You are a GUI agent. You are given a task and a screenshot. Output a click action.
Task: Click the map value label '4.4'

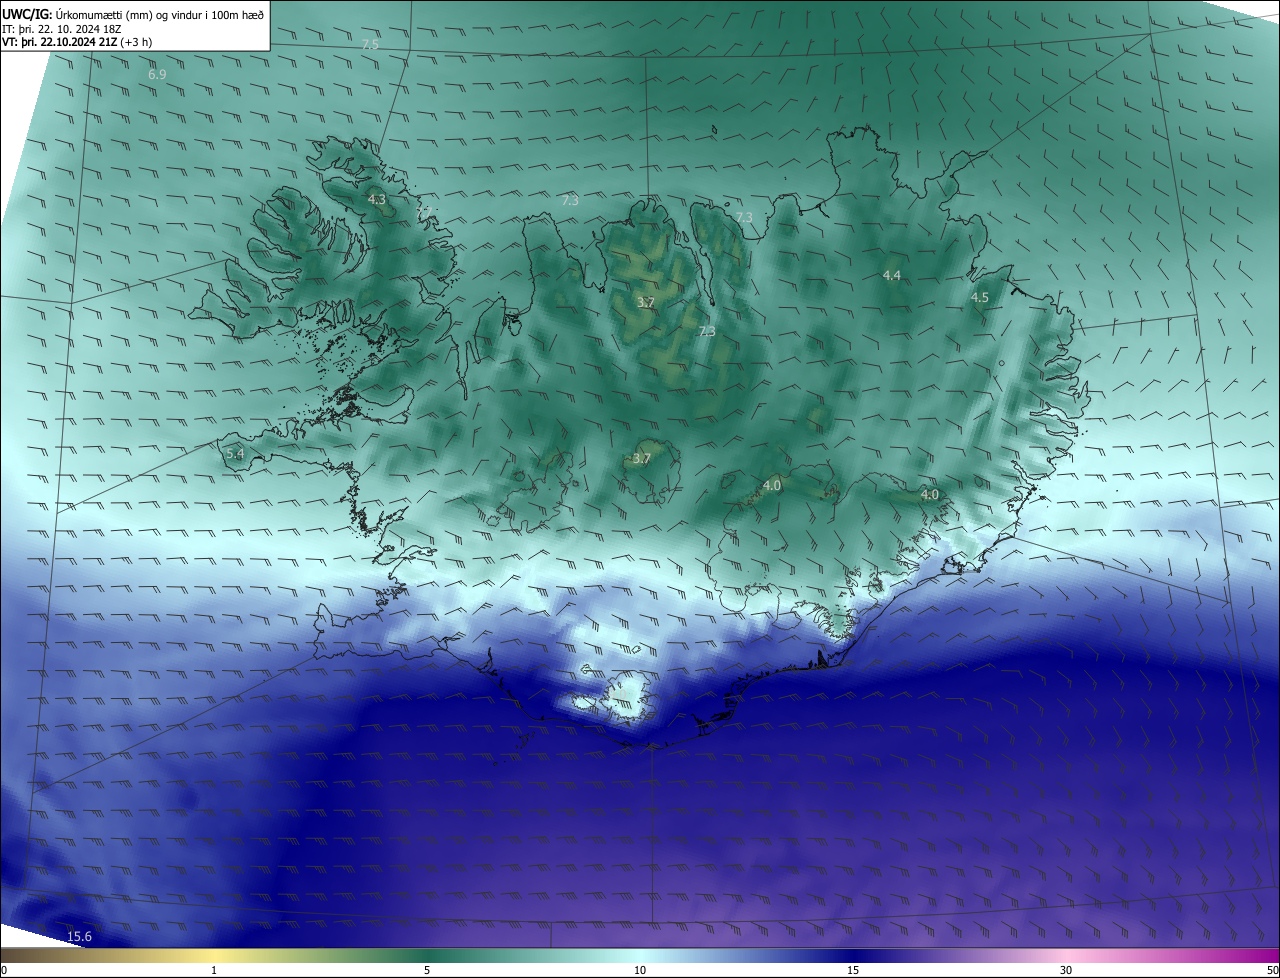[892, 275]
